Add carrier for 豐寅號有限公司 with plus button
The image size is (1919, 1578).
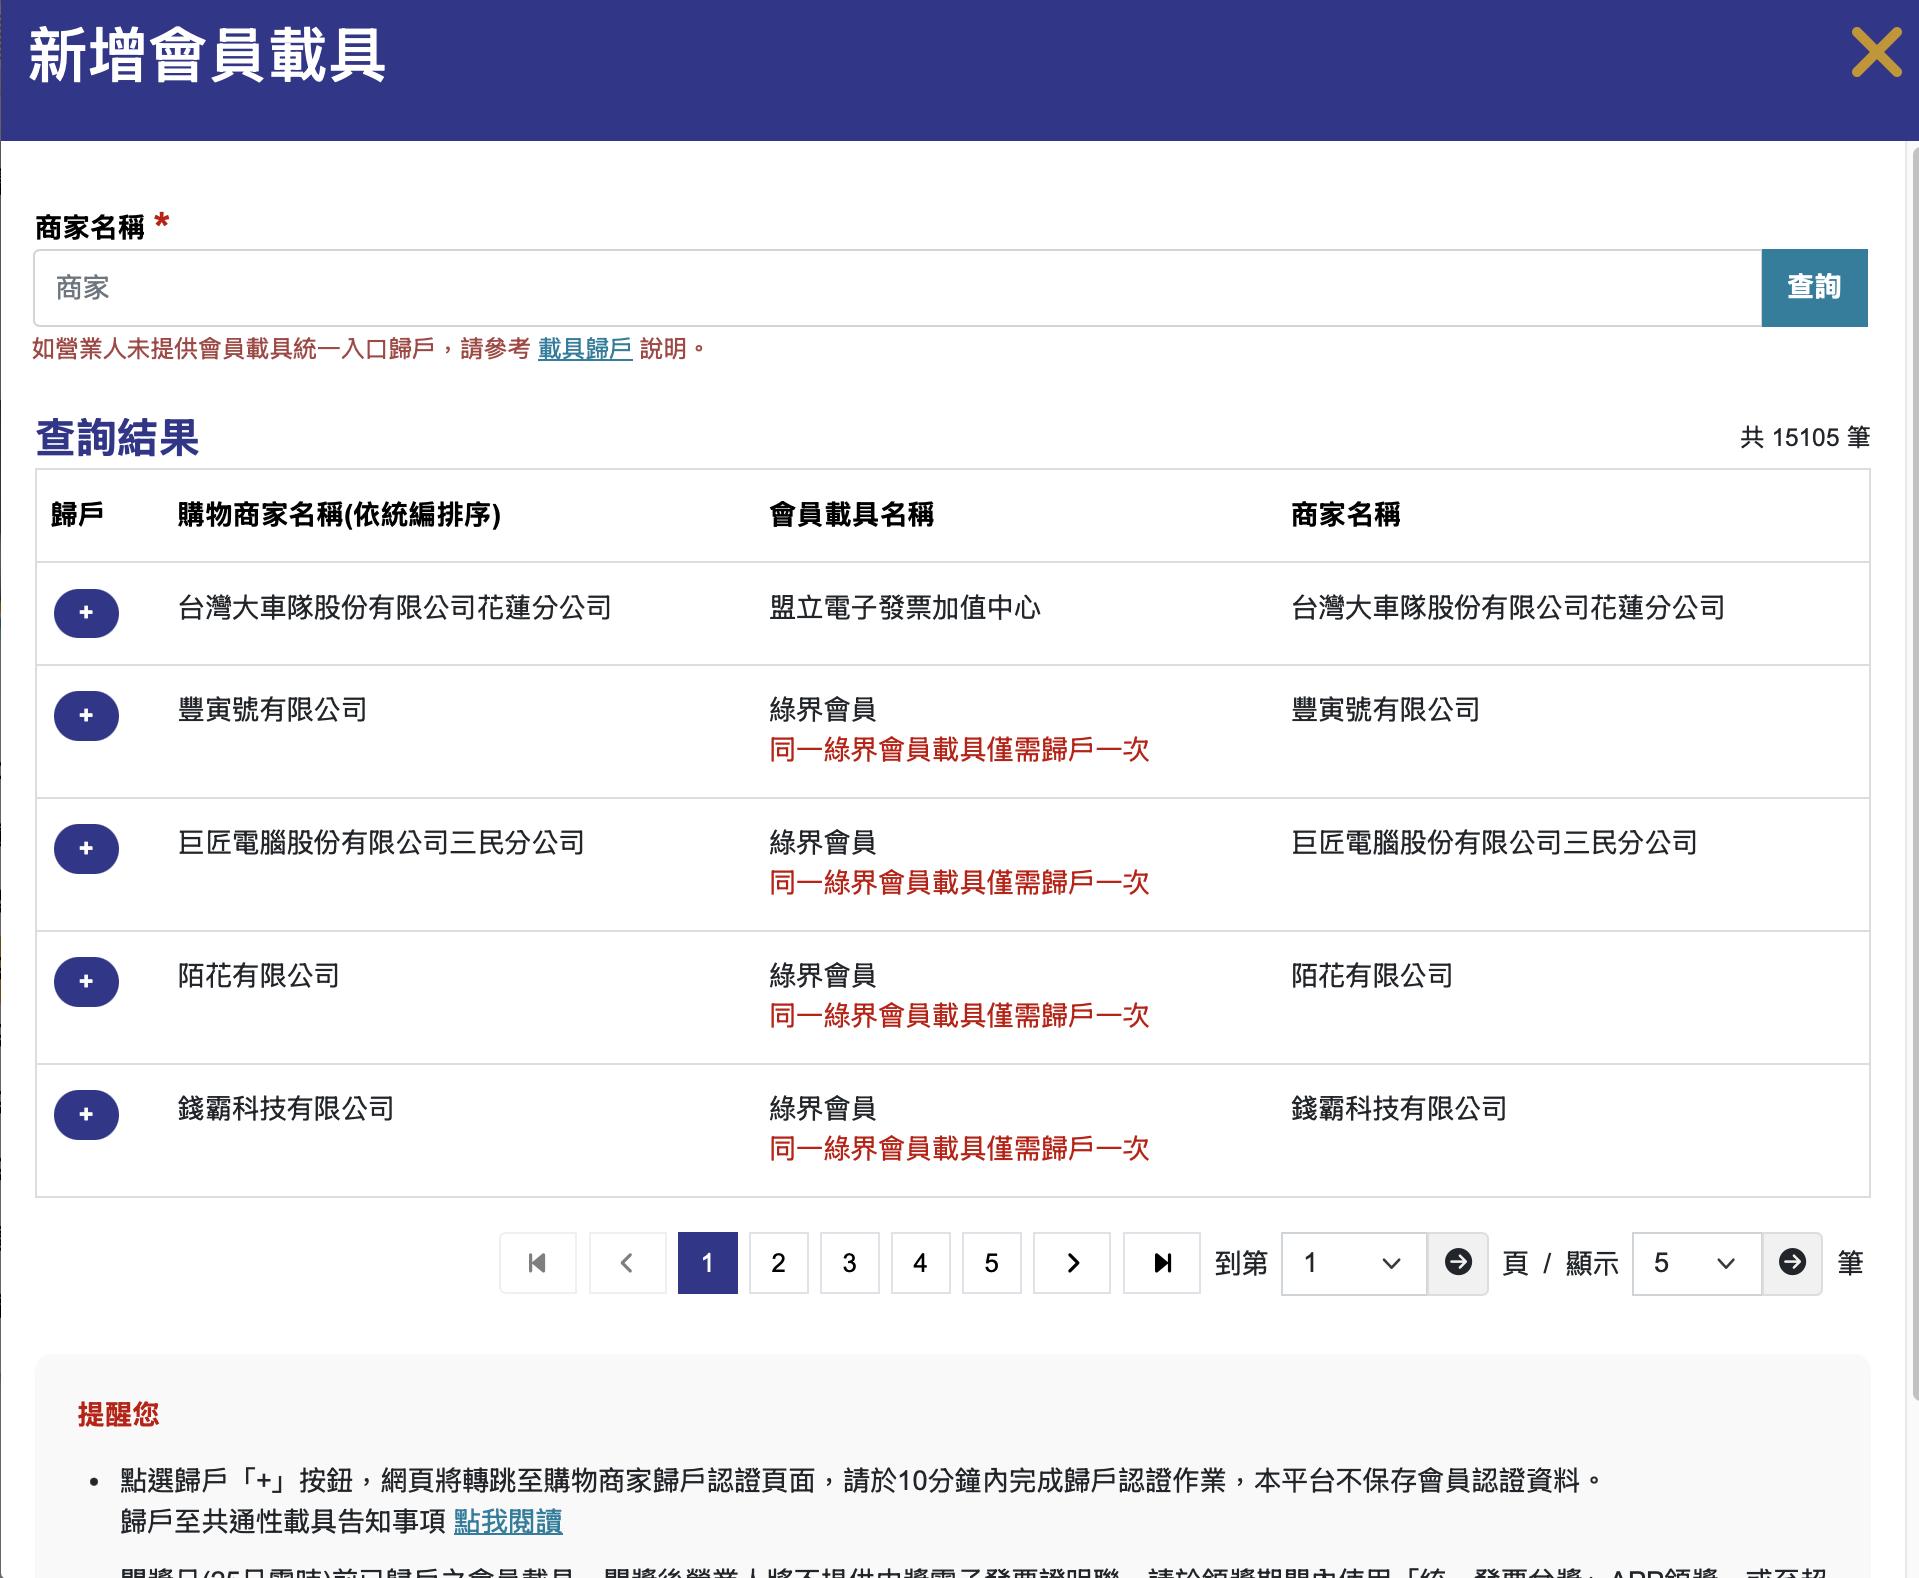tap(86, 716)
